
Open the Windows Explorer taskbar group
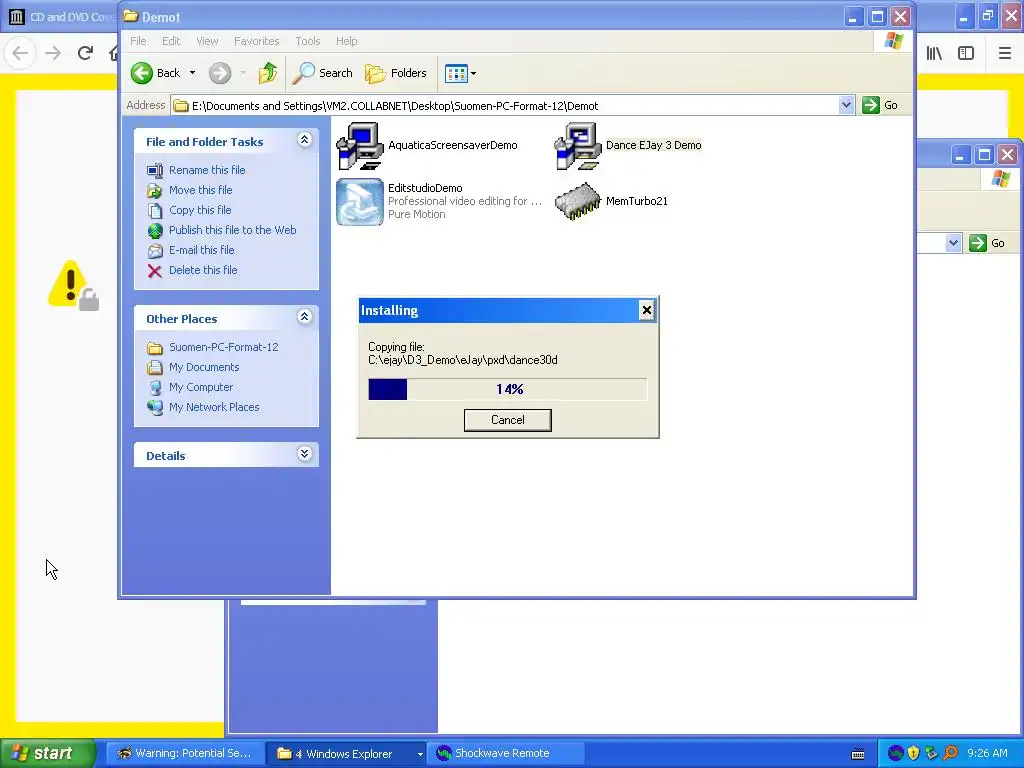(346, 754)
